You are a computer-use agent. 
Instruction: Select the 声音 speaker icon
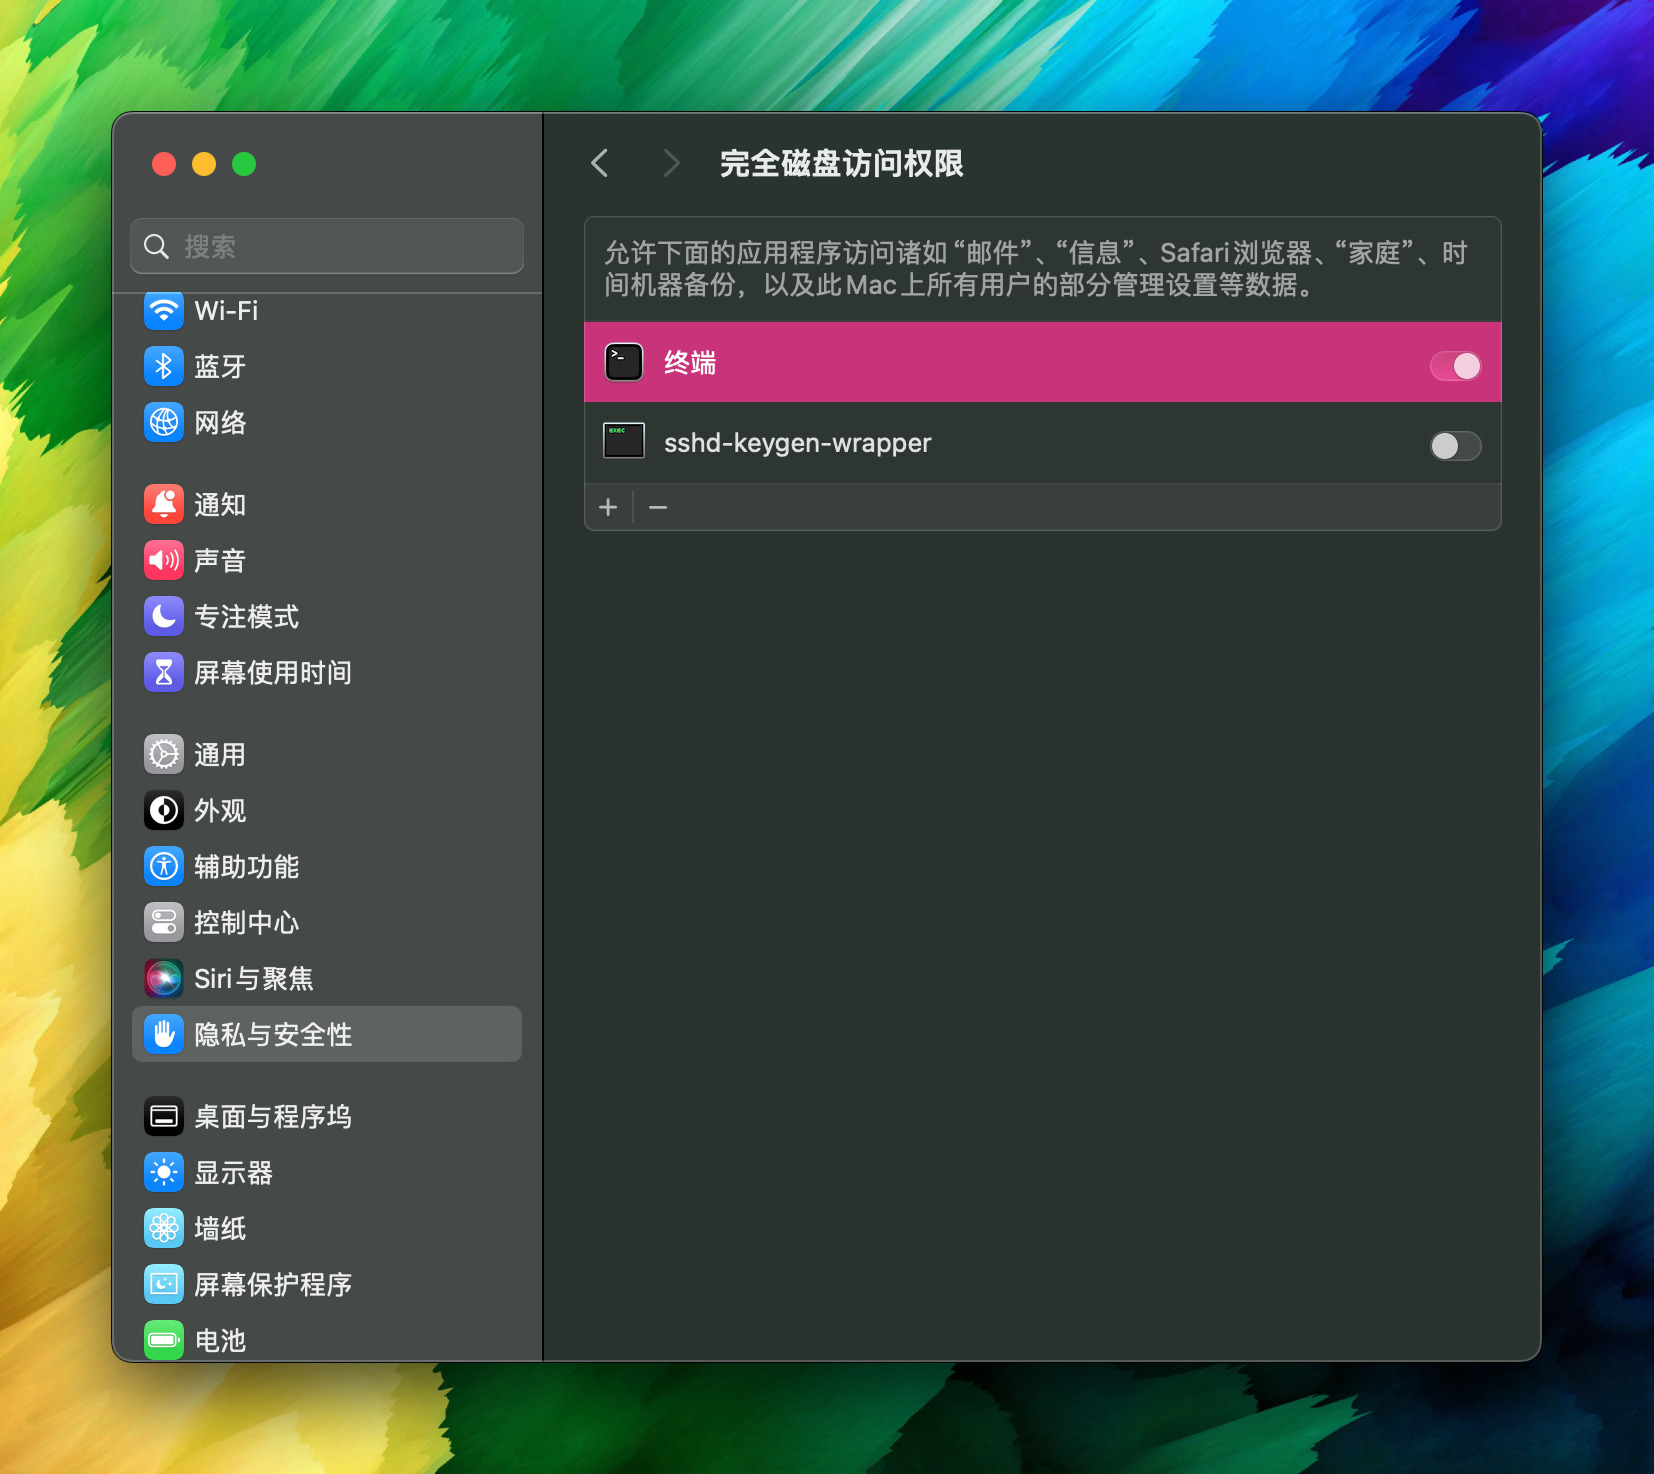(164, 560)
